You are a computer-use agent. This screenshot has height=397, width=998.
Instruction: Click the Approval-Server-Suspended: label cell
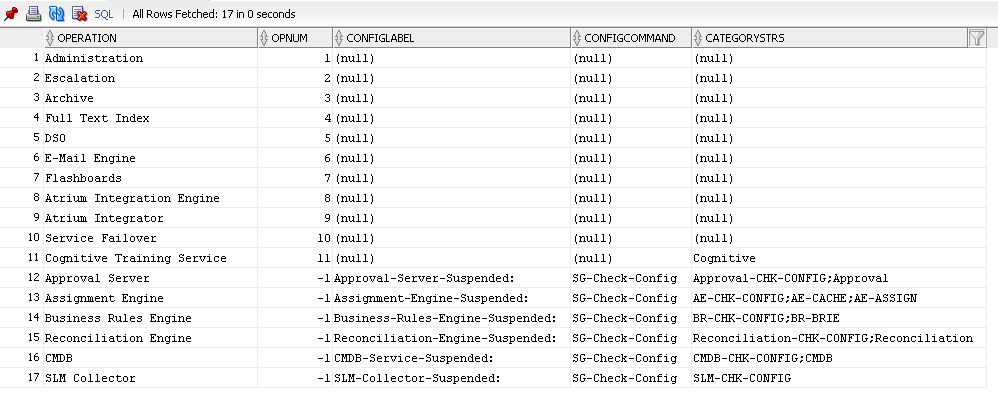[451, 278]
